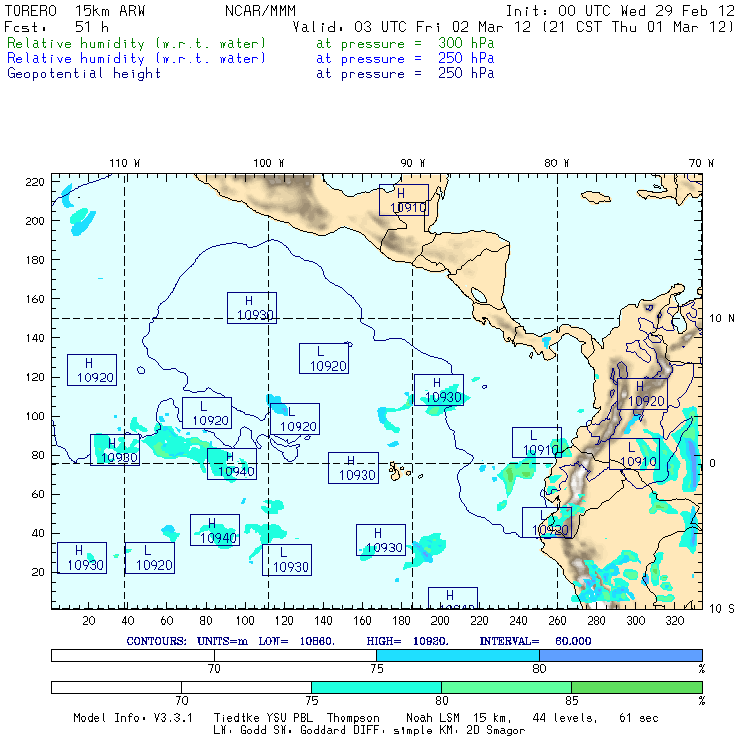Click the 'YSU PBL' scheme label

click(289, 718)
